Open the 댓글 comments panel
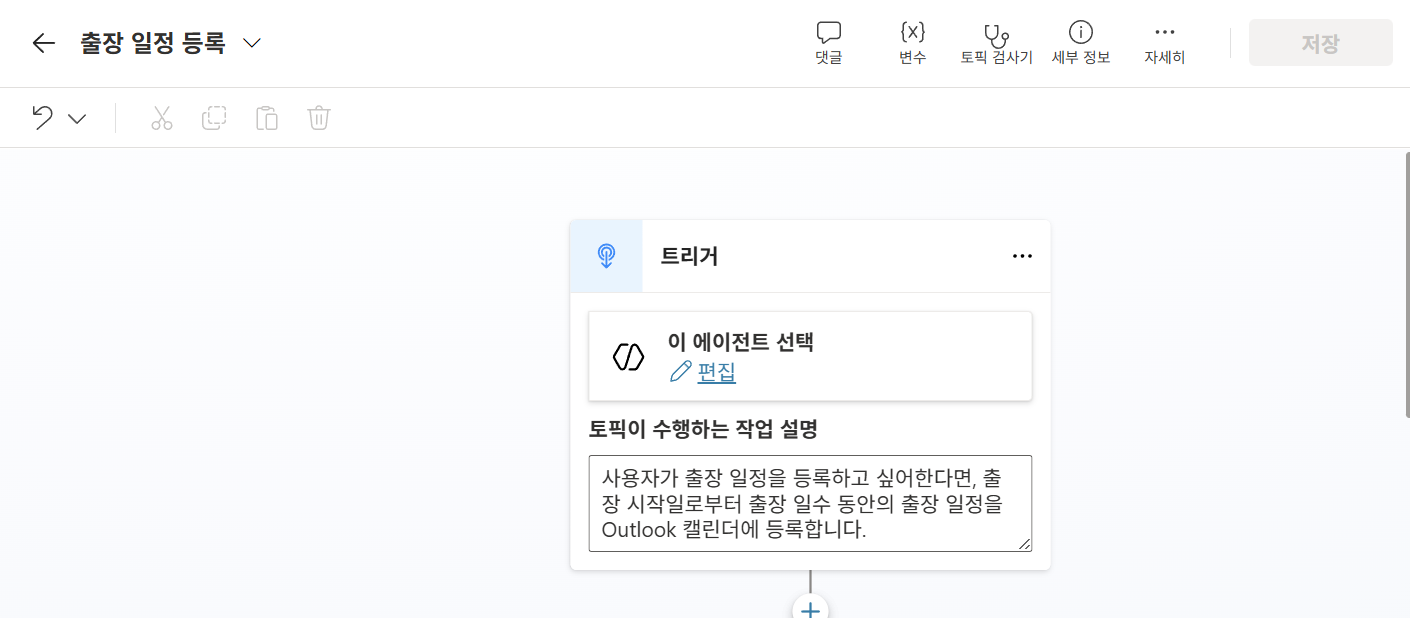 point(828,43)
